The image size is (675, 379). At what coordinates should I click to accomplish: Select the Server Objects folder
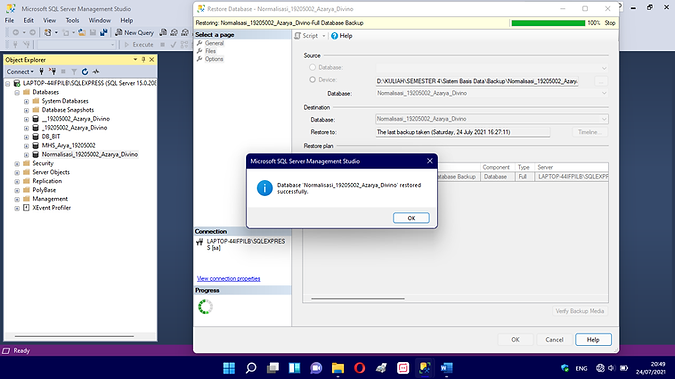[x=51, y=172]
